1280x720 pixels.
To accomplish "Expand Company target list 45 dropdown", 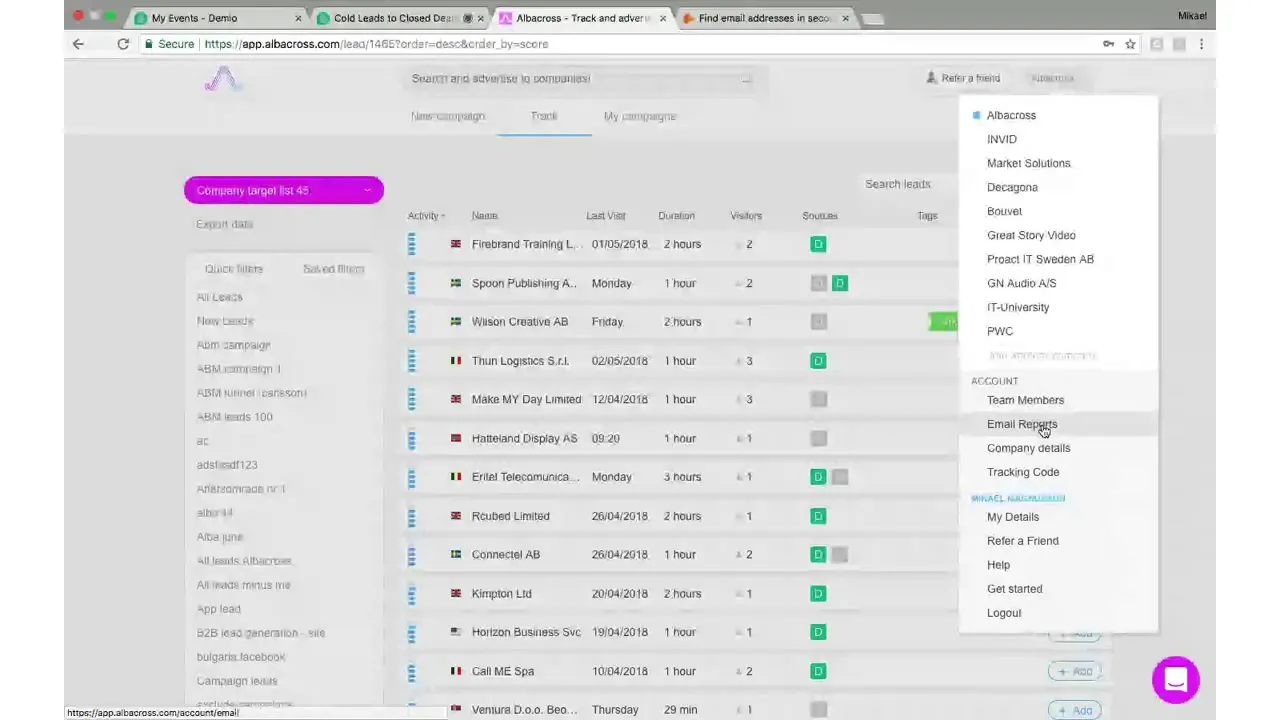I will pos(284,190).
